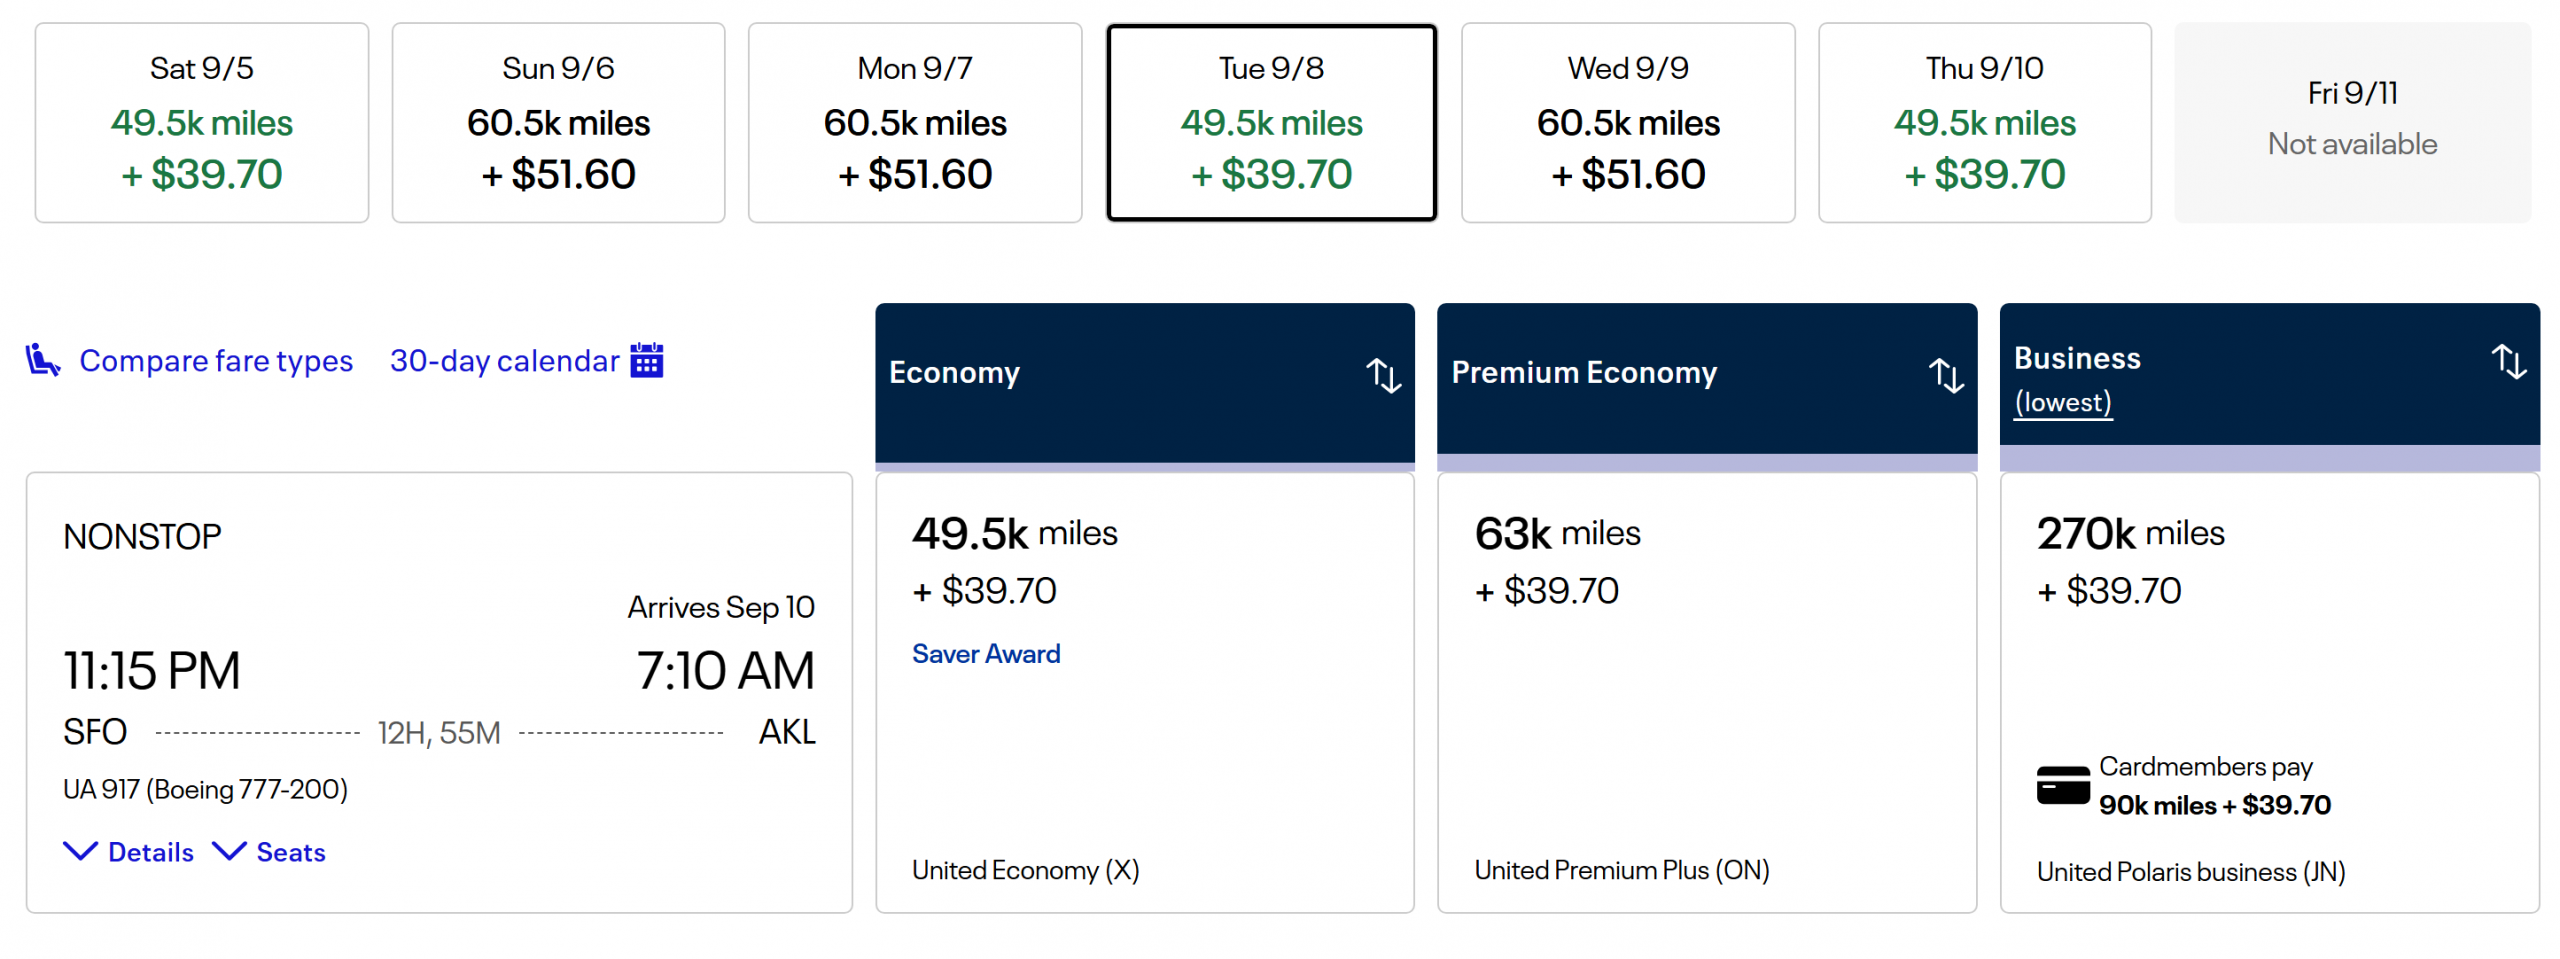2560x959 pixels.
Task: Click the 30-day calendar icon
Action: (x=646, y=360)
